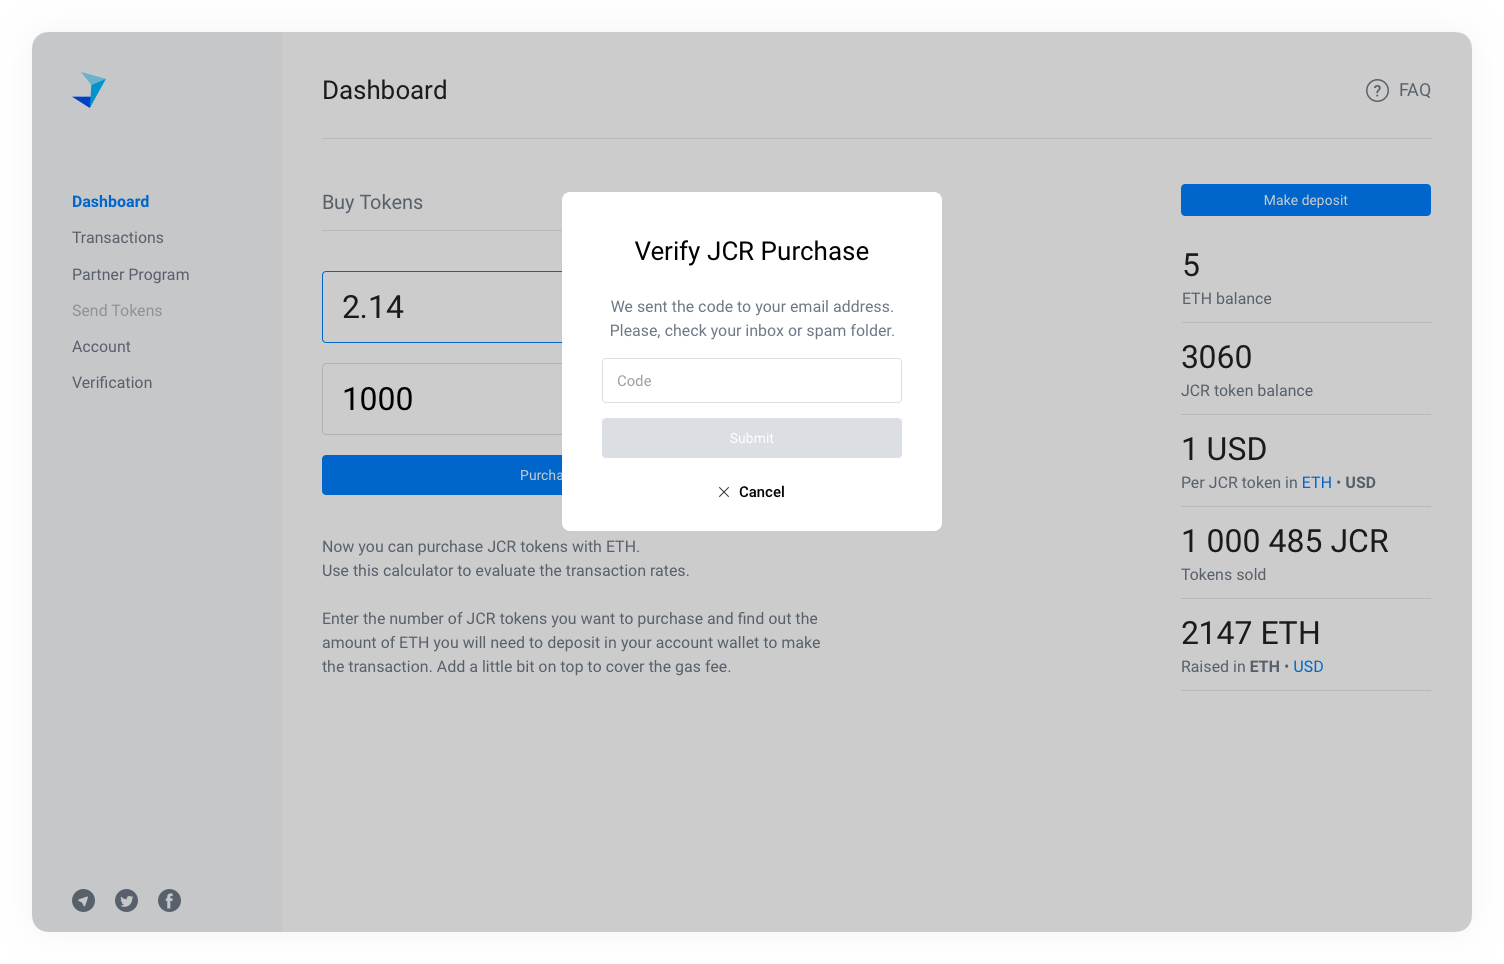Click the X icon beside Cancel
Image resolution: width=1504 pixels, height=964 pixels.
coord(724,492)
